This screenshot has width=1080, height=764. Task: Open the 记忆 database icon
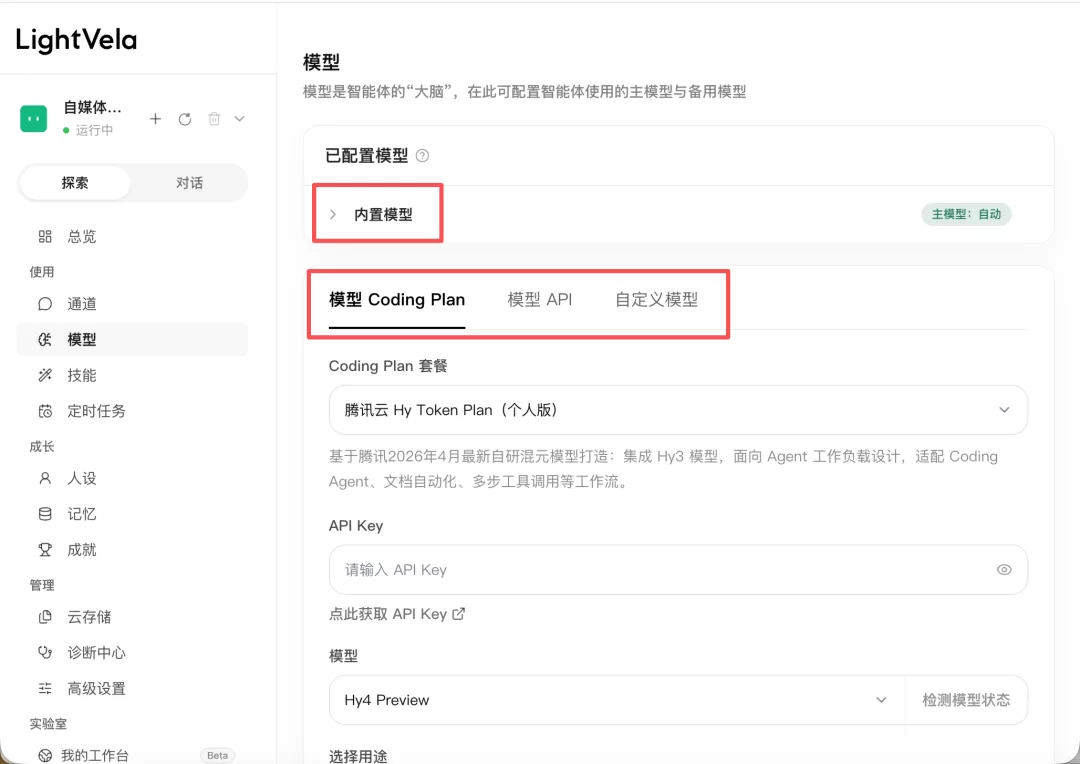pyautogui.click(x=45, y=514)
